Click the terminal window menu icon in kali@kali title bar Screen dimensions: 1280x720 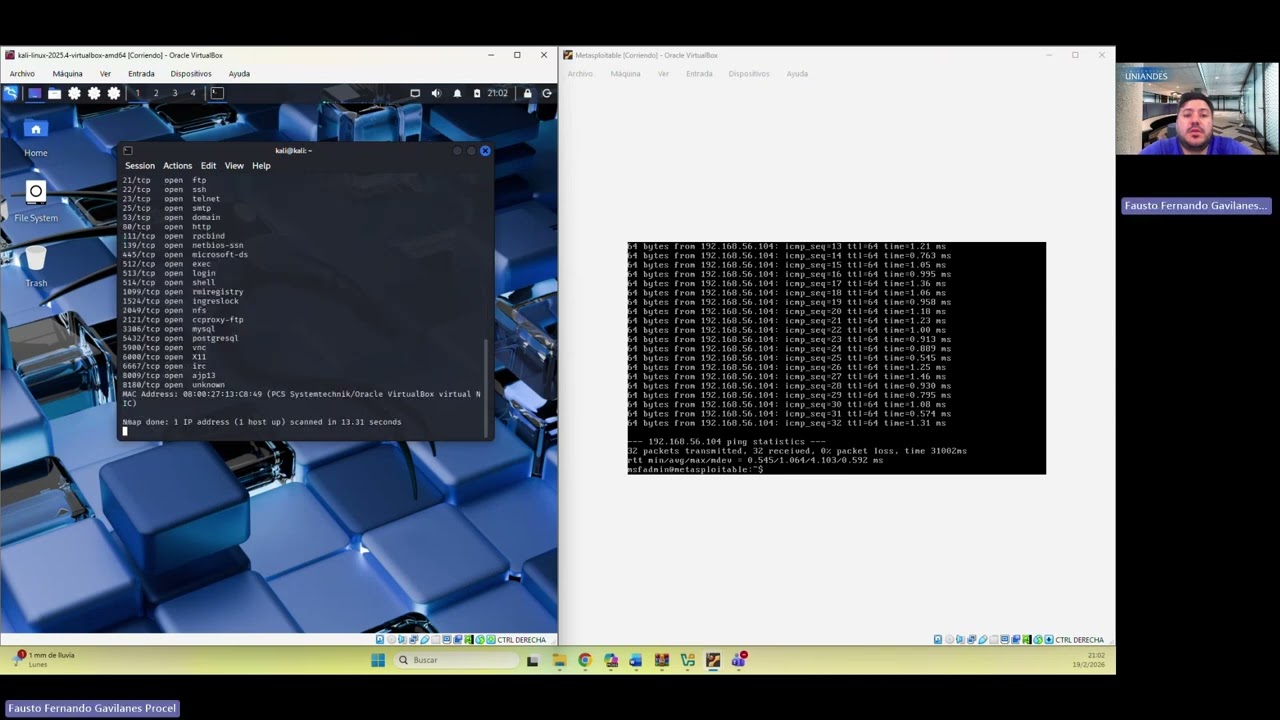[x=128, y=151]
